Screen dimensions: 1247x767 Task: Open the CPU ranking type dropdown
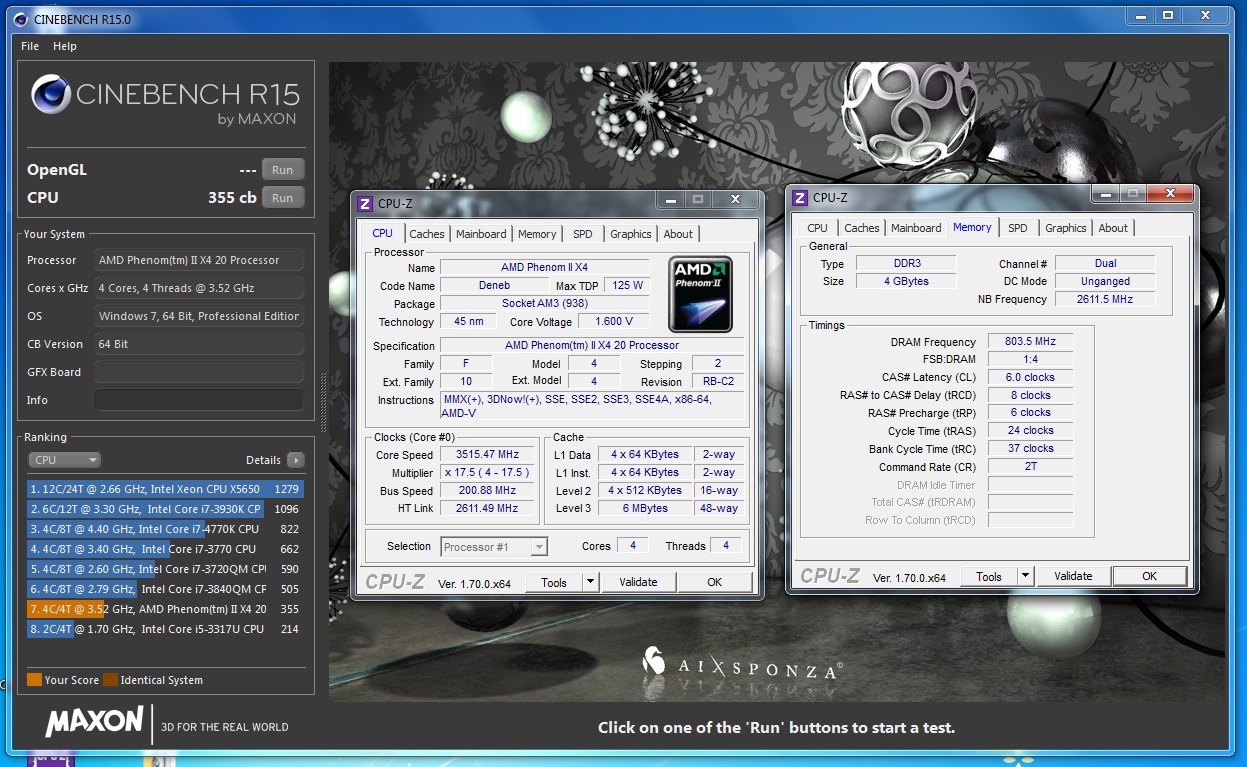click(x=65, y=460)
